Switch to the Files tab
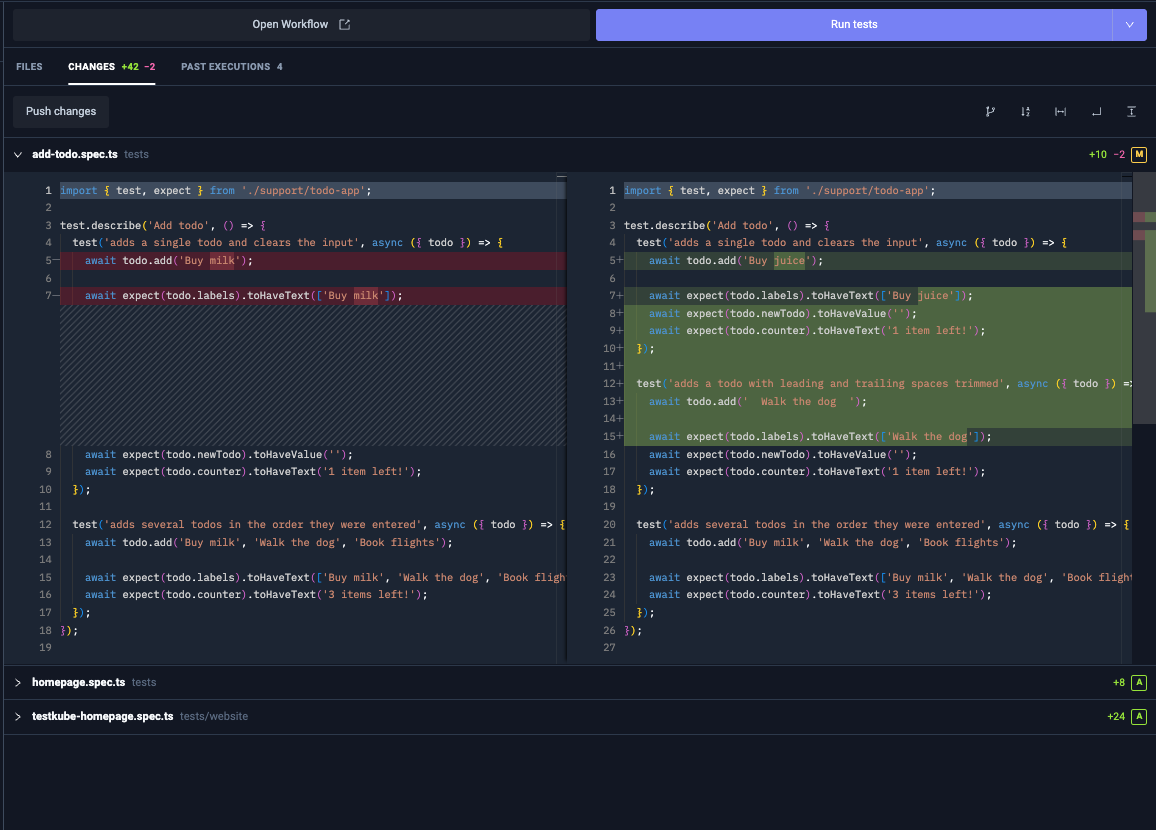Image resolution: width=1156 pixels, height=830 pixels. pos(29,66)
